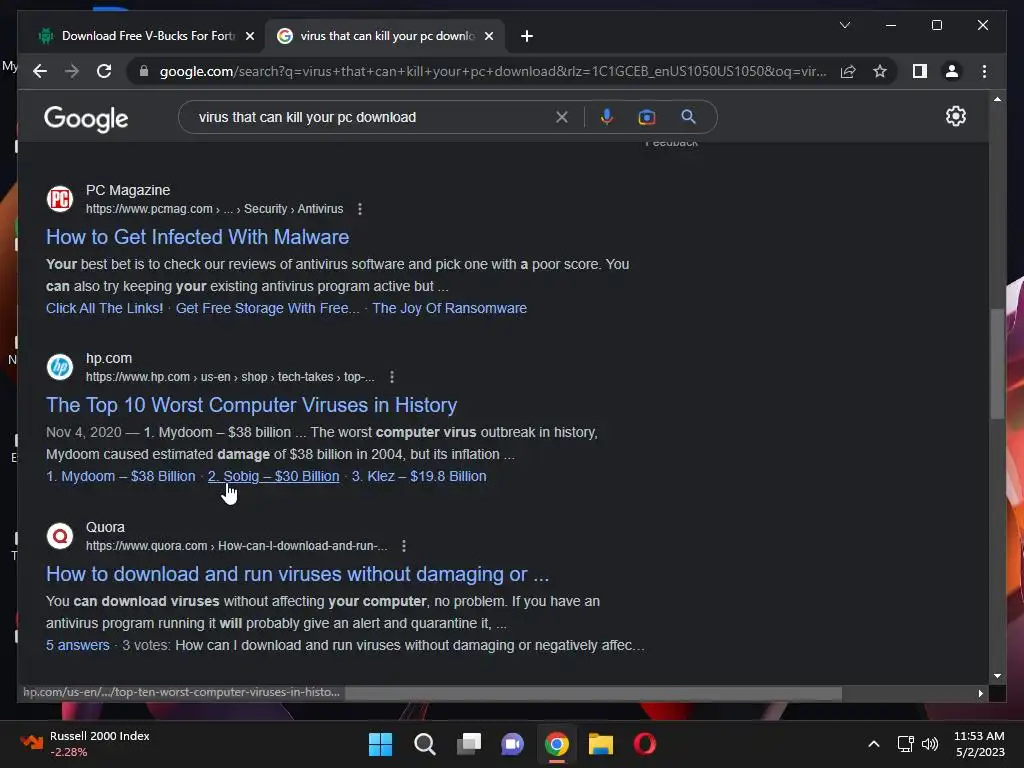Image resolution: width=1024 pixels, height=768 pixels.
Task: Open the Russell 2000 Index widget
Action: point(85,744)
